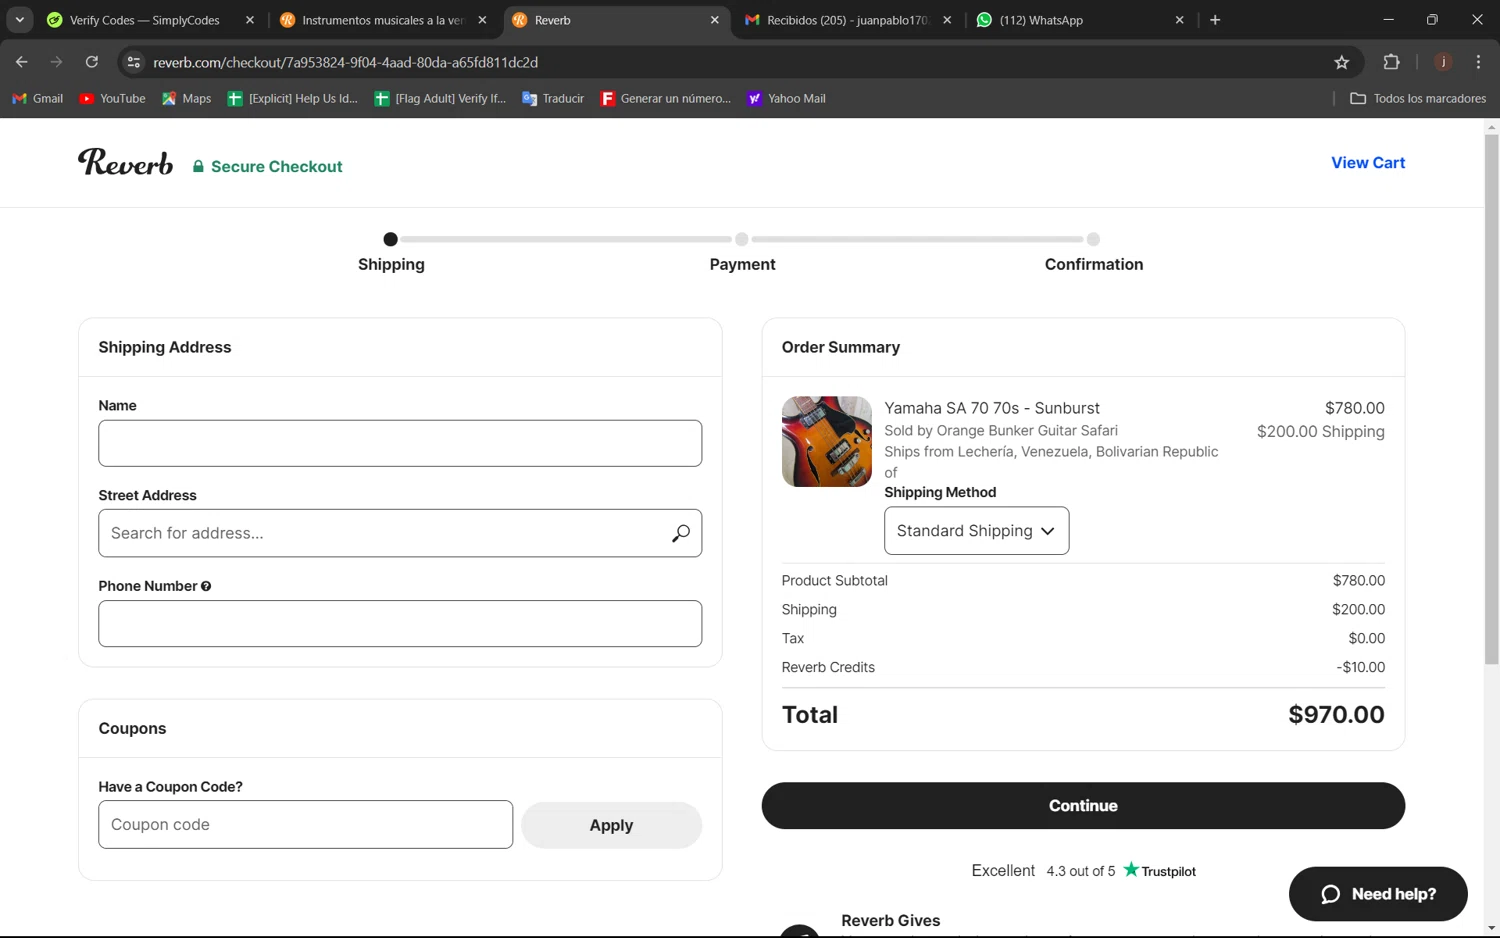Open YouTube bookmark
The height and width of the screenshot is (938, 1500).
[112, 98]
